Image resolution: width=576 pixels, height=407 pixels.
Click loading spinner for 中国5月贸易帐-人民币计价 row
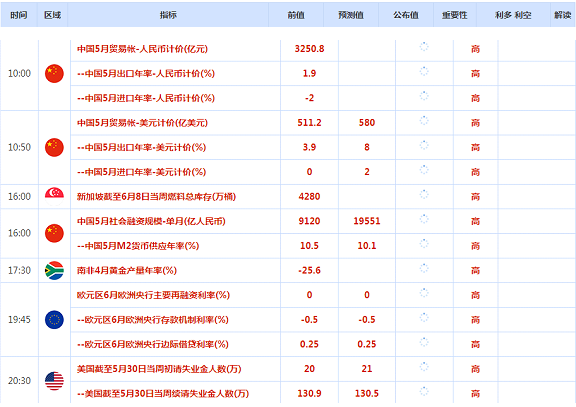pos(424,47)
